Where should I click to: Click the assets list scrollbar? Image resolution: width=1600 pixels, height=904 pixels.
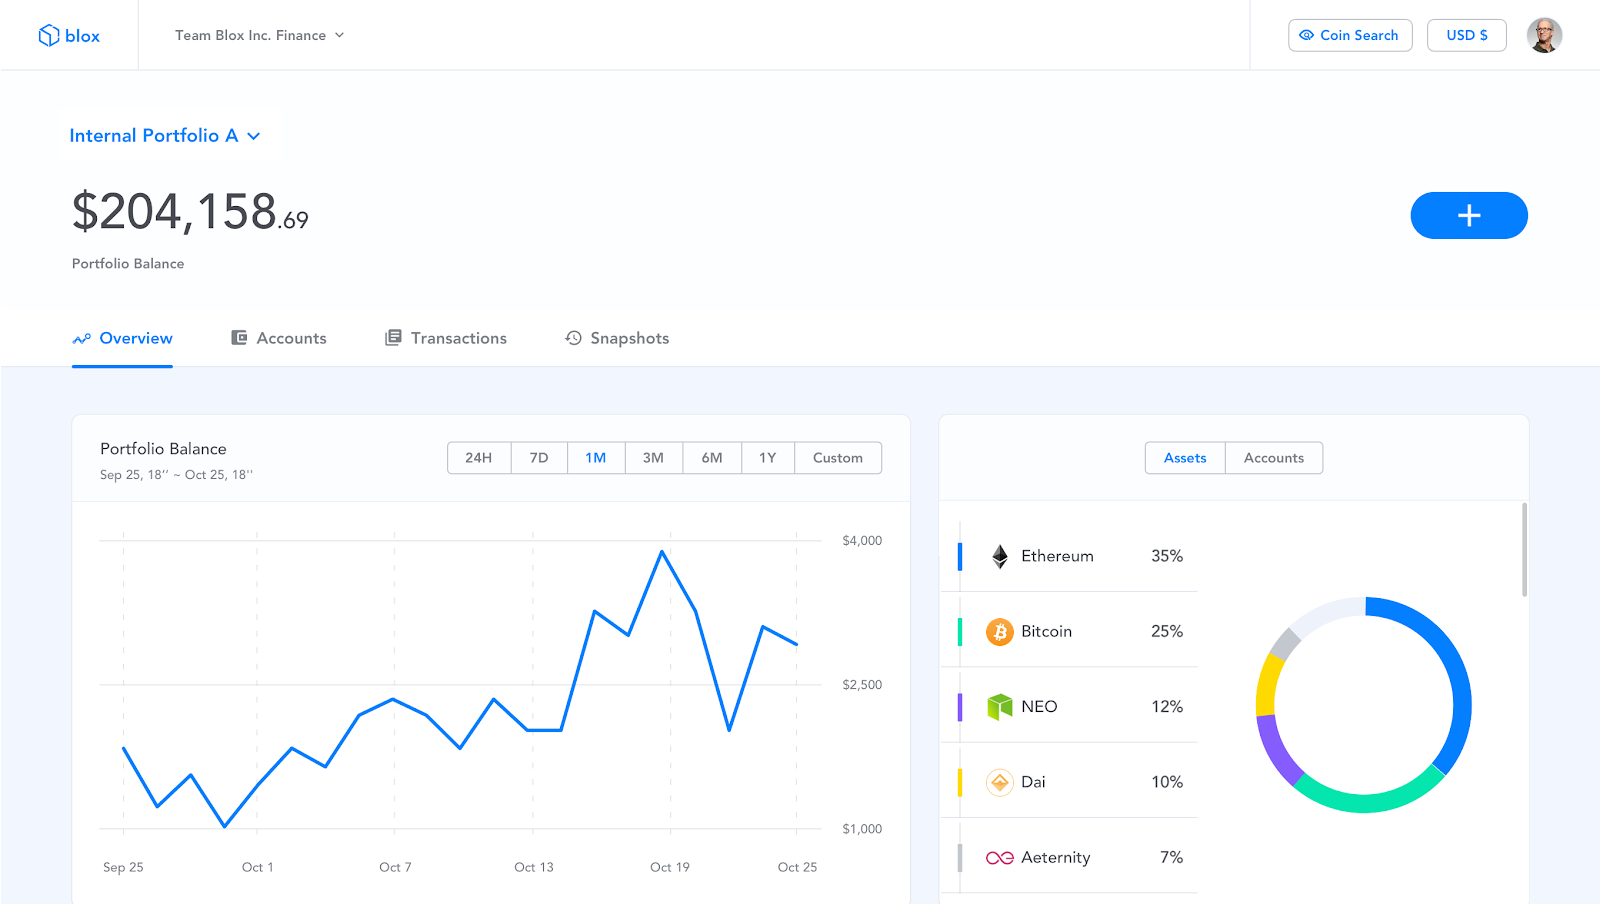1524,550
